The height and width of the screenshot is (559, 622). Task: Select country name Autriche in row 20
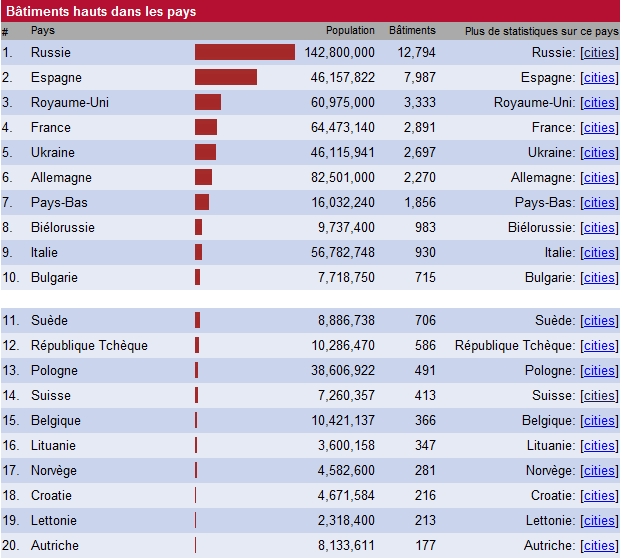coord(55,545)
